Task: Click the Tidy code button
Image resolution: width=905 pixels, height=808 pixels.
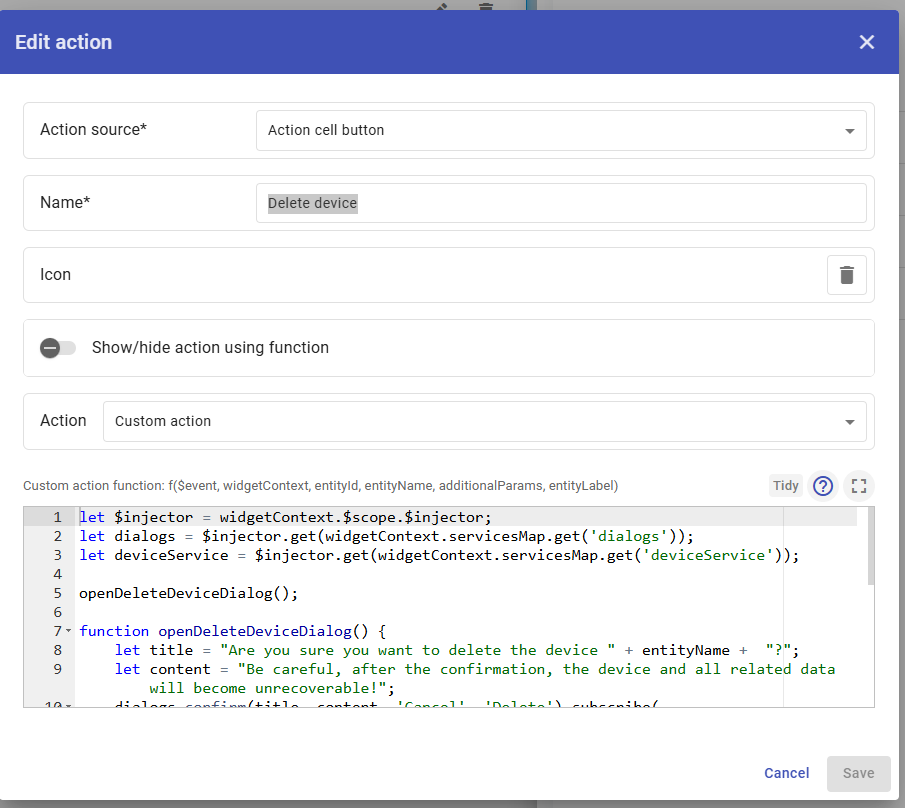Action: click(785, 486)
